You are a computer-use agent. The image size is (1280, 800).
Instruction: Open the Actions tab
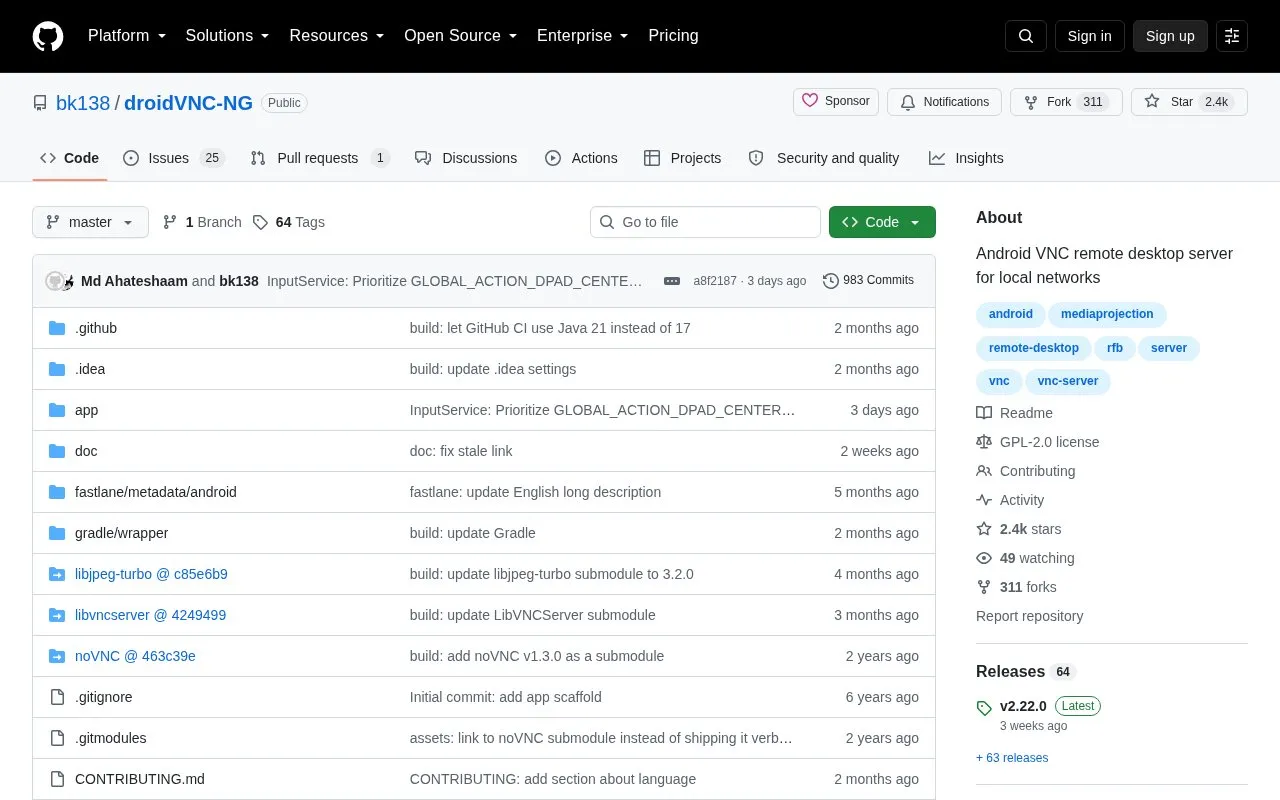581,158
